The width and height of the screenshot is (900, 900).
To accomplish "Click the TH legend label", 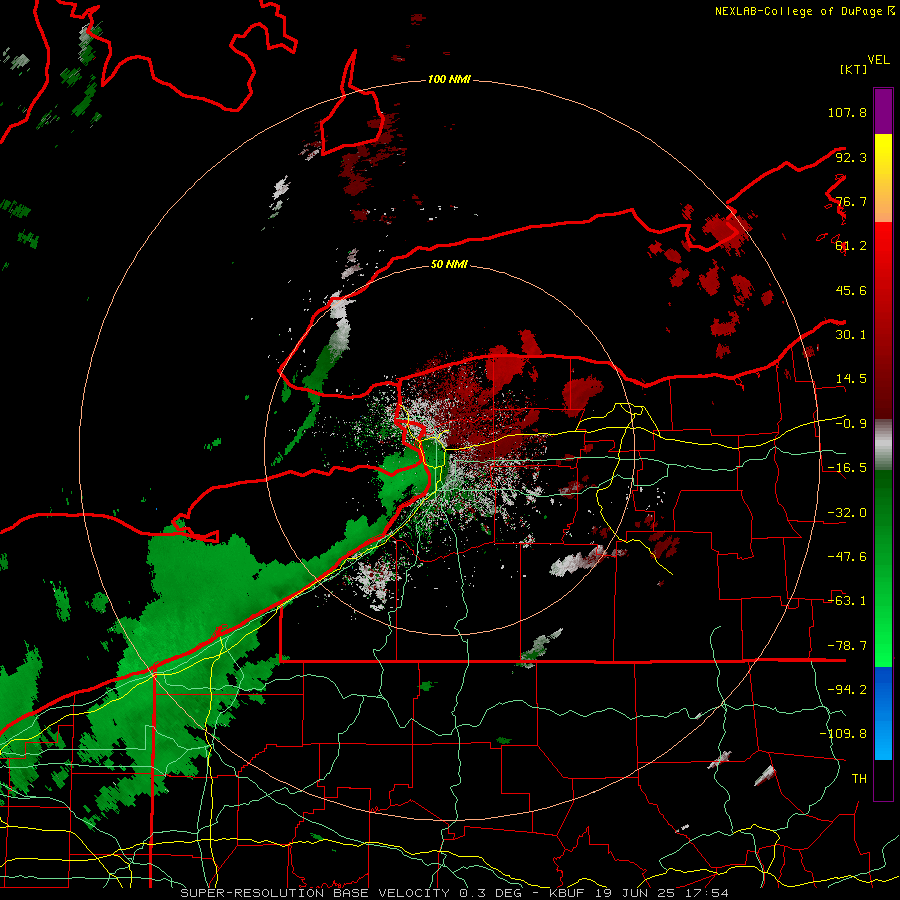I will [859, 779].
